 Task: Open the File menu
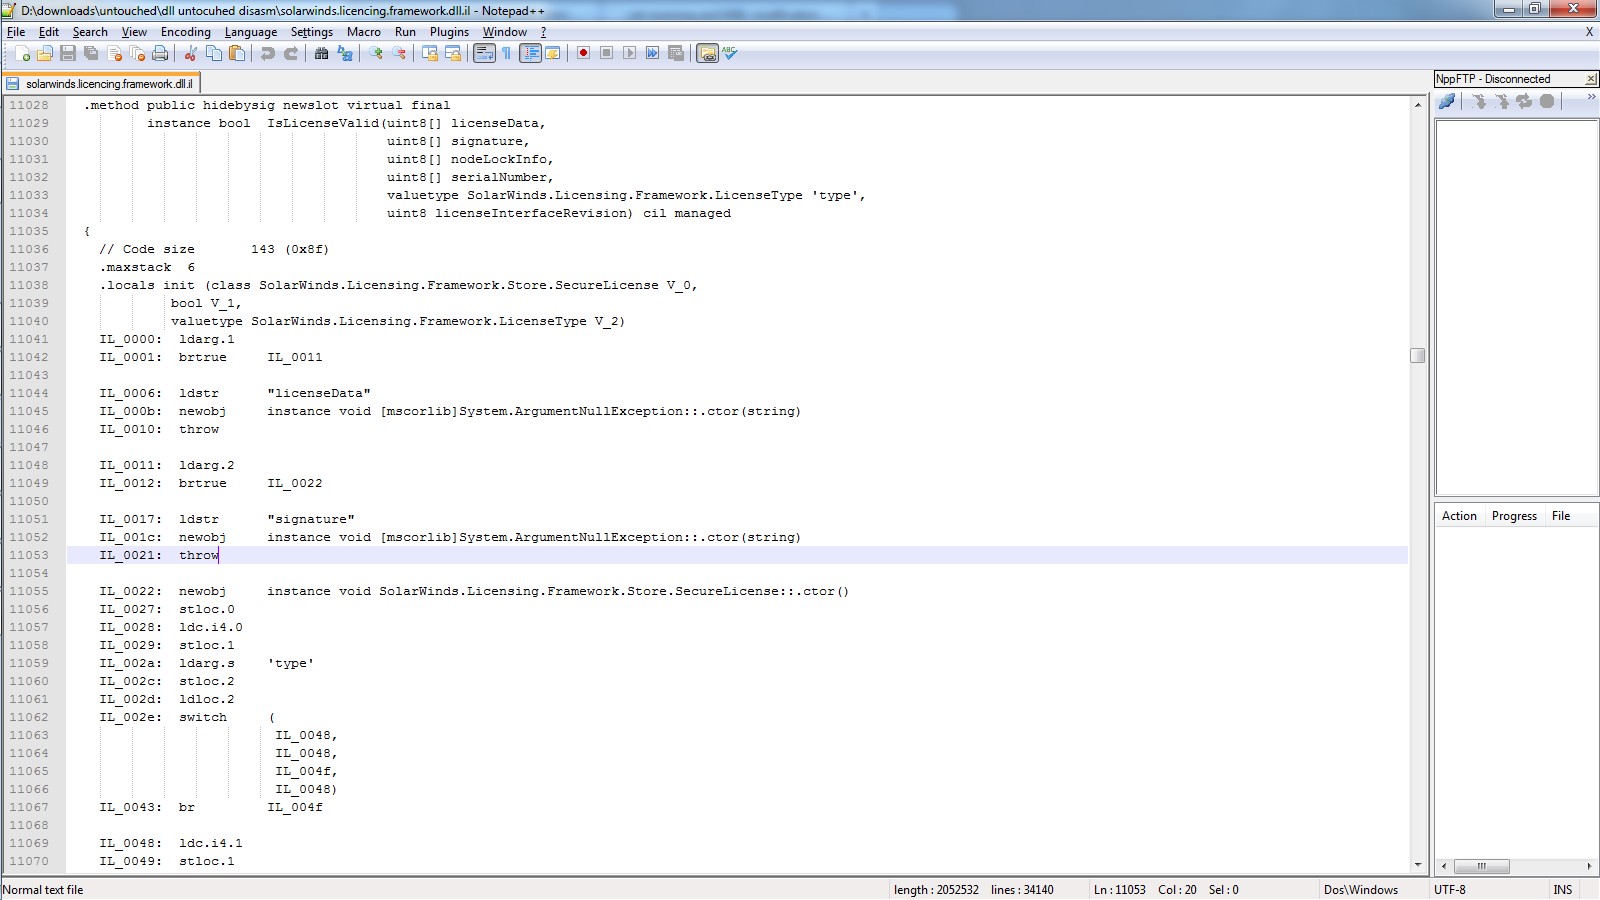(16, 32)
